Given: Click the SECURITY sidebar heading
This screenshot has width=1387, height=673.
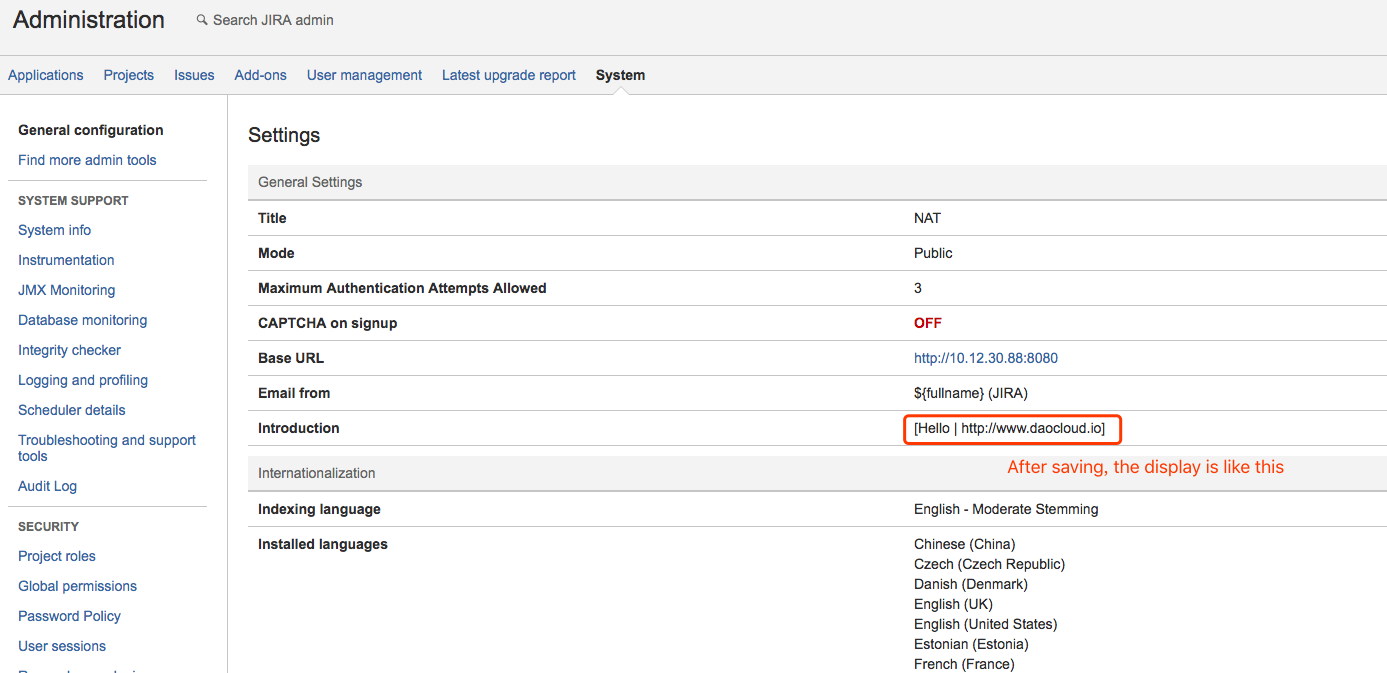Looking at the screenshot, I should click(x=48, y=527).
